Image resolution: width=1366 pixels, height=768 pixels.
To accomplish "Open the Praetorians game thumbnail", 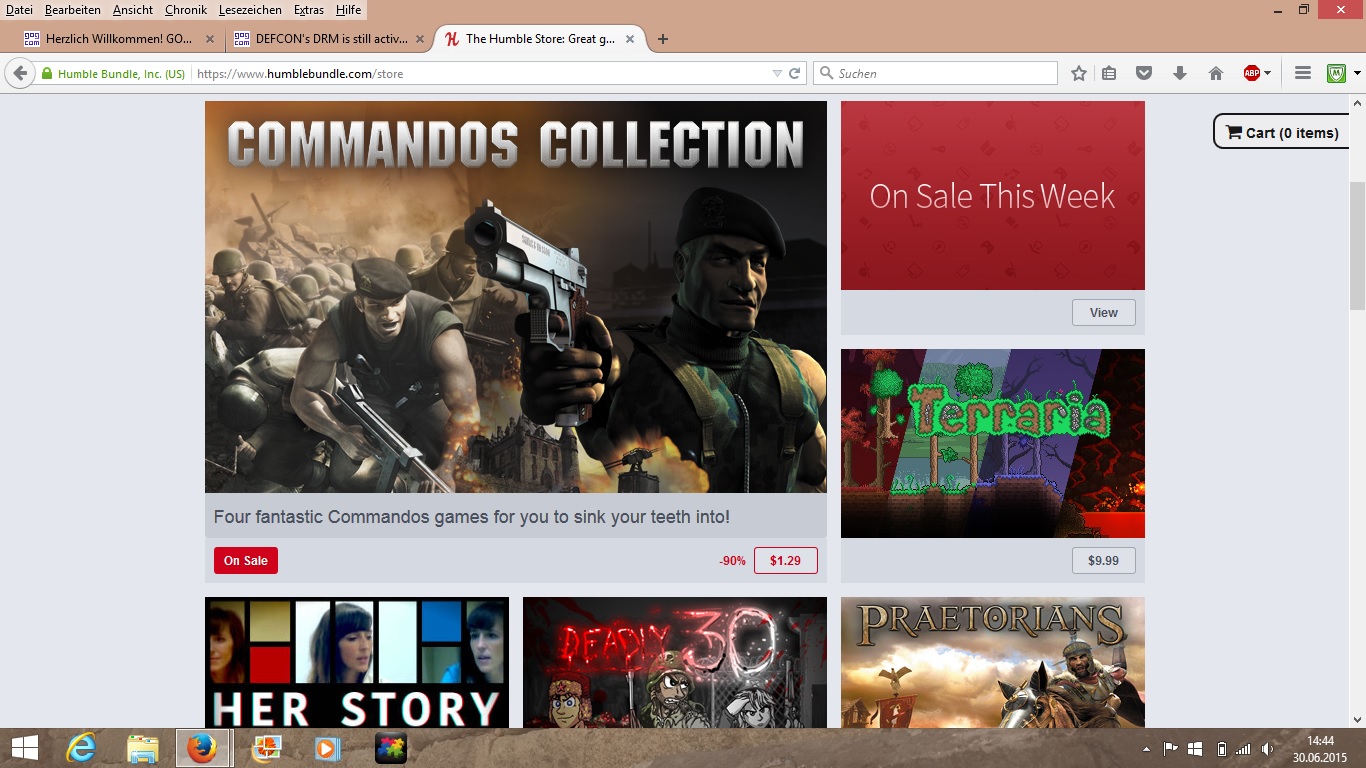I will 993,662.
